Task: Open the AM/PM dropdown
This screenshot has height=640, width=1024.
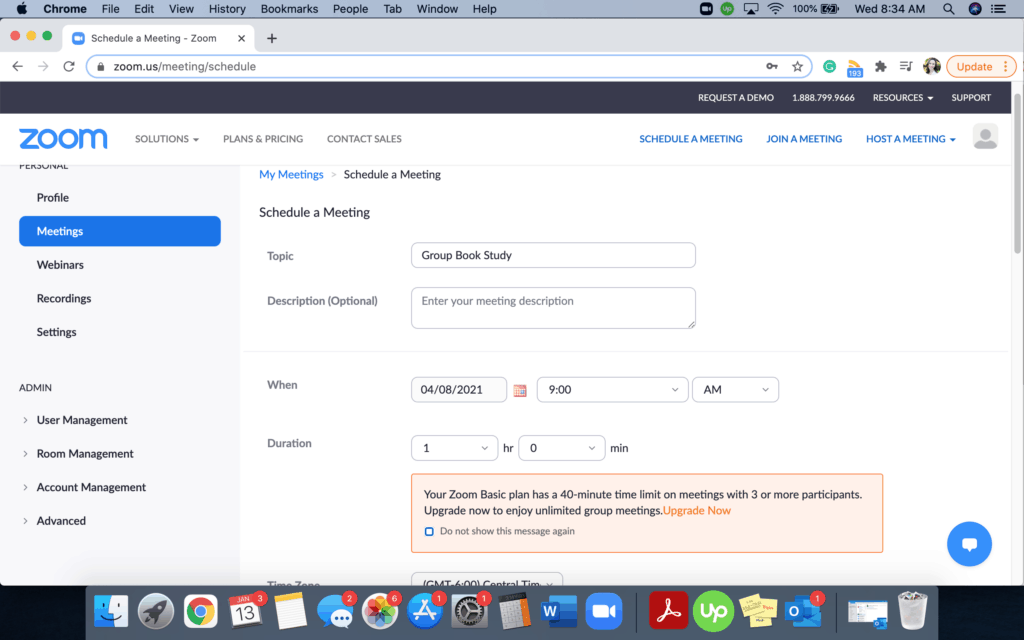Action: coord(735,390)
